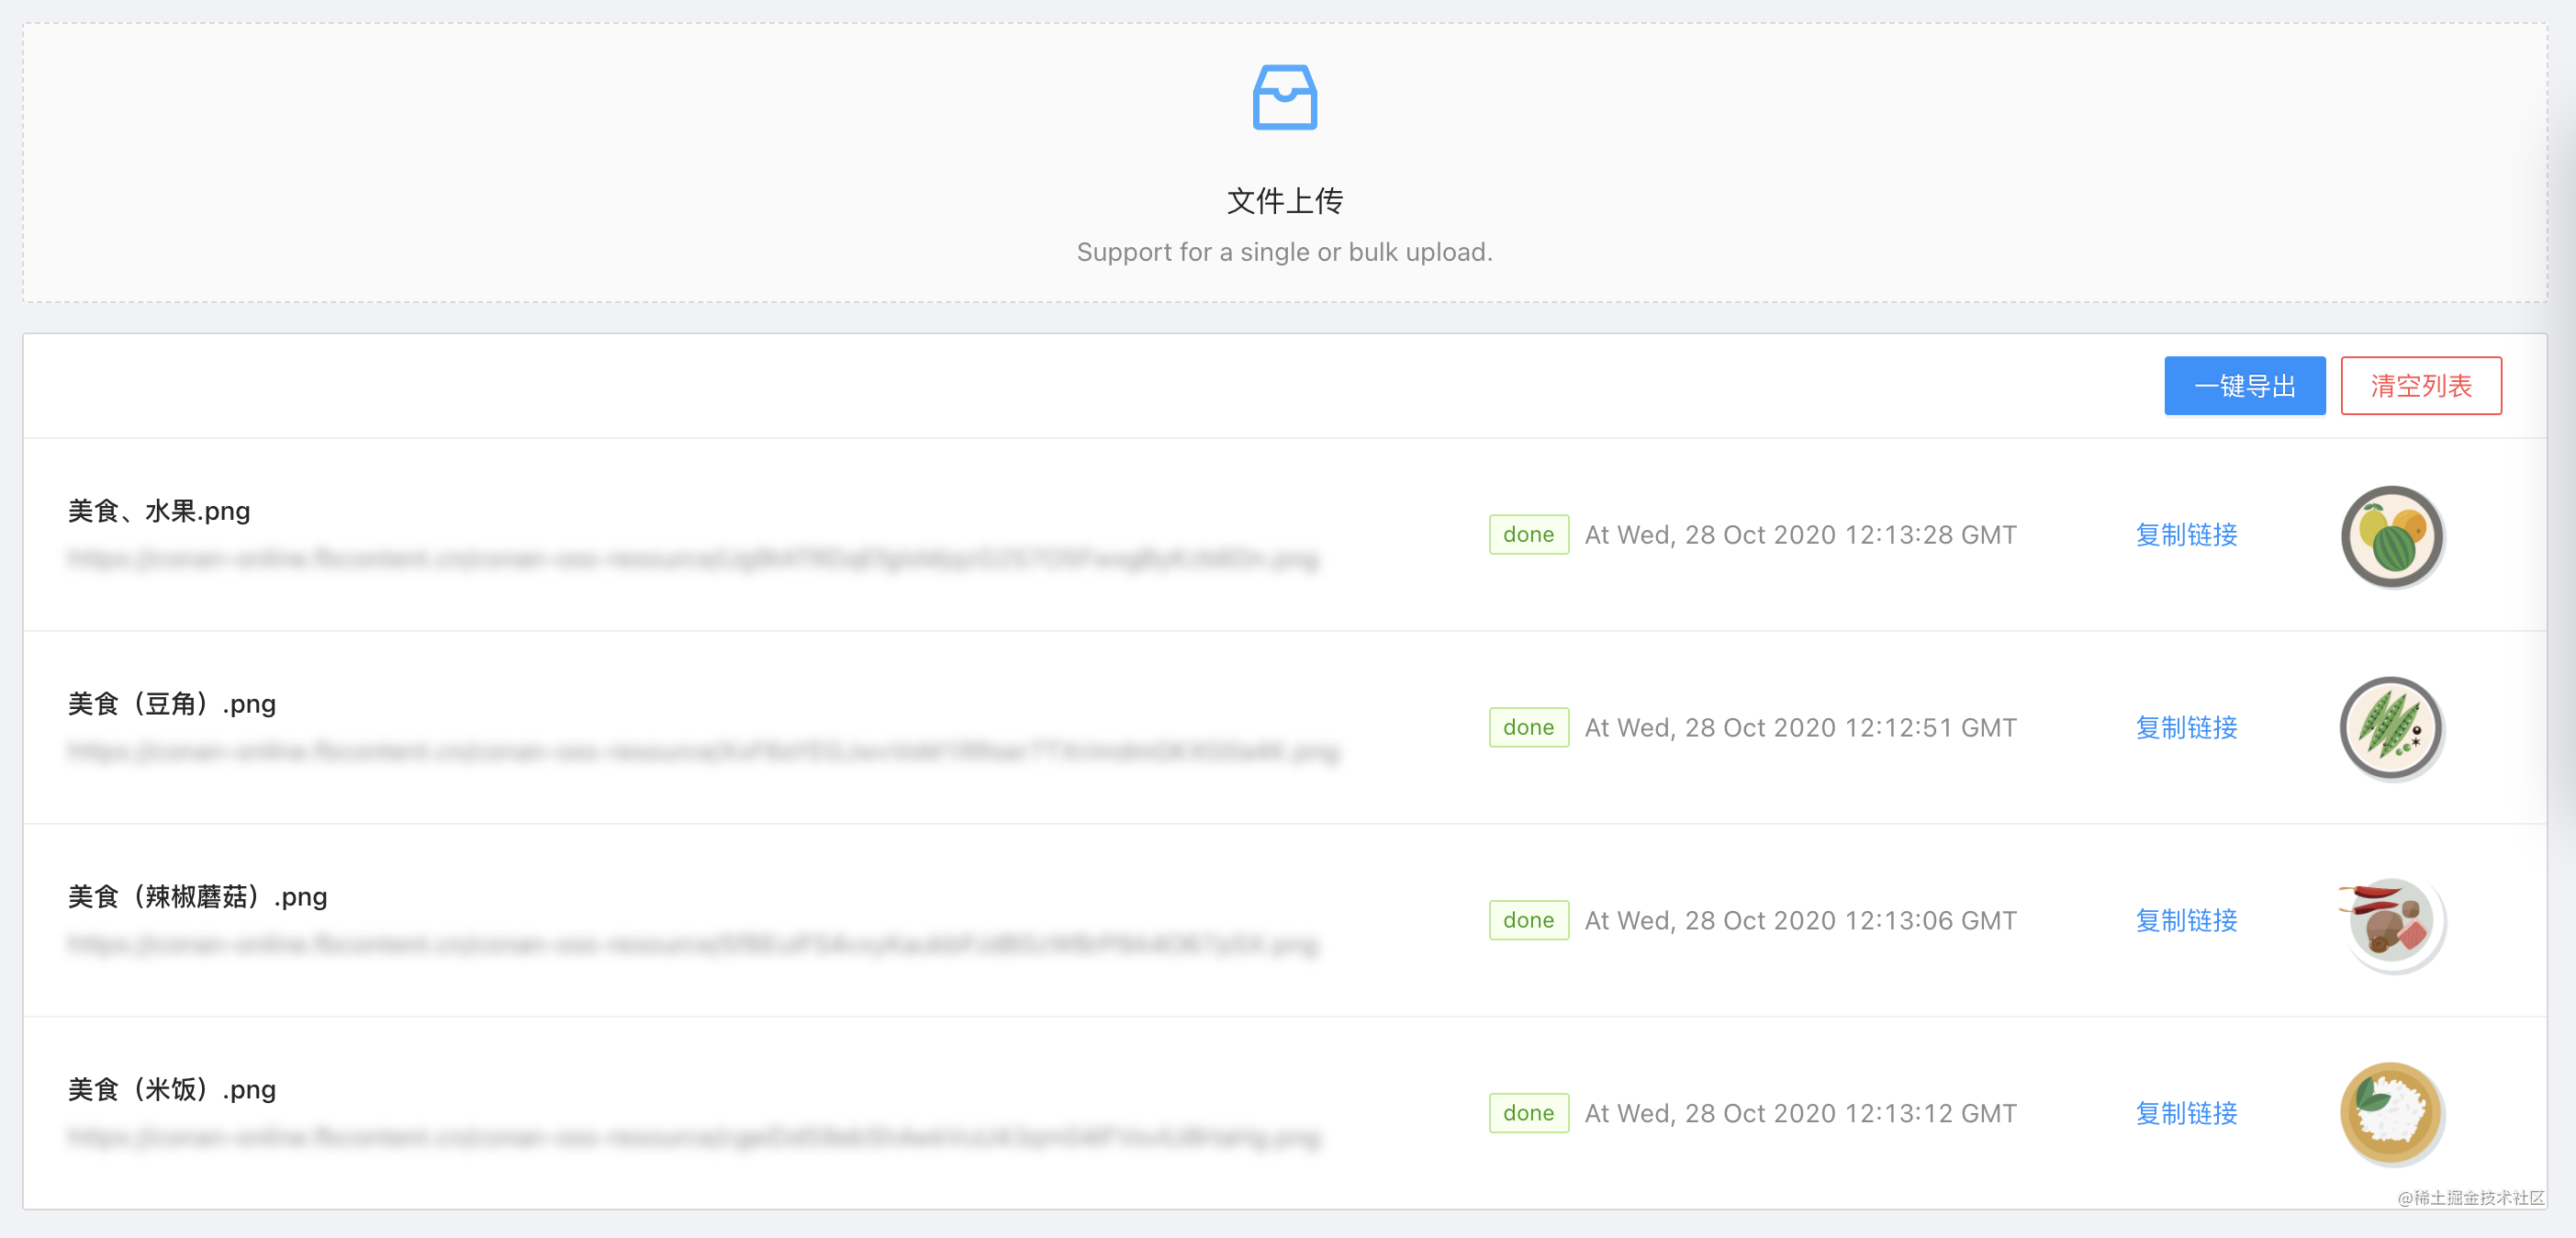
Task: Open the 美食（辣椒蘑菇）.png pepper thumbnail
Action: point(2392,920)
